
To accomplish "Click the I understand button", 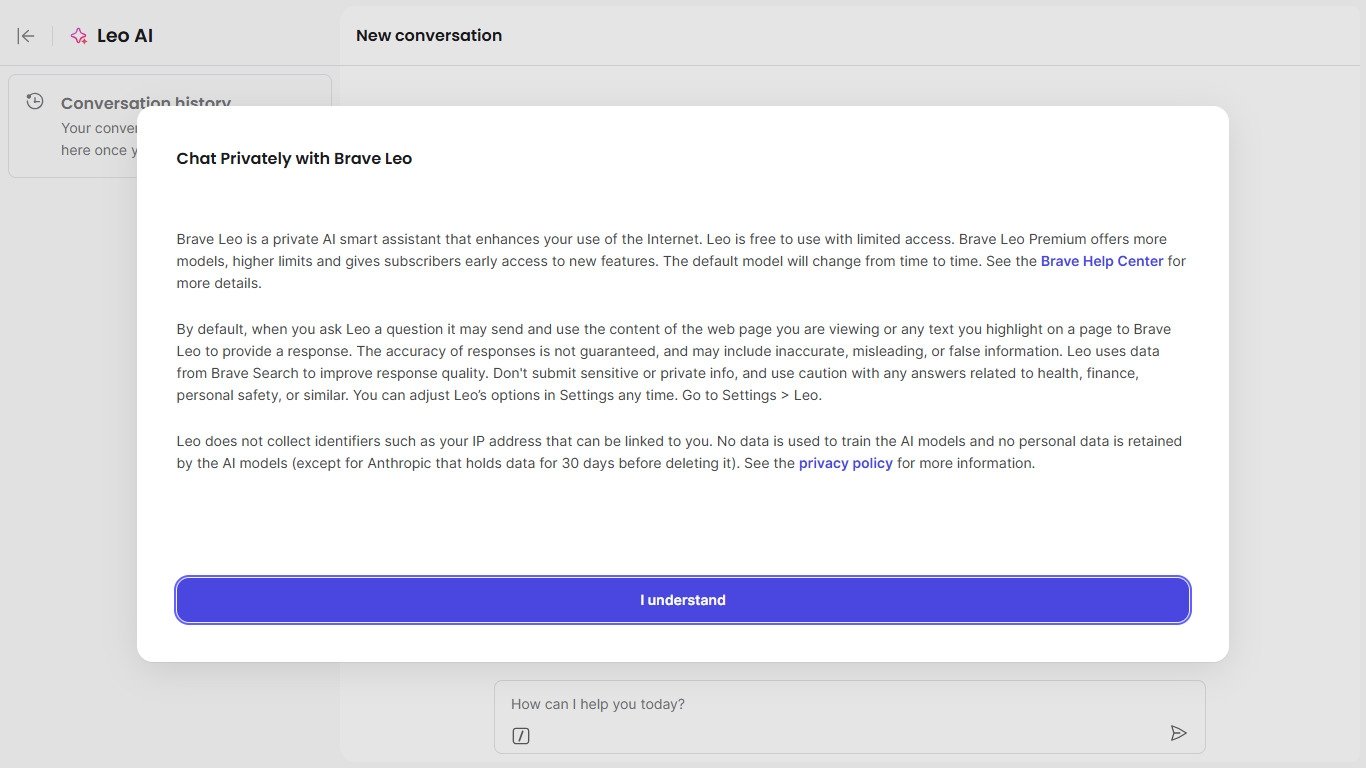I will [683, 600].
